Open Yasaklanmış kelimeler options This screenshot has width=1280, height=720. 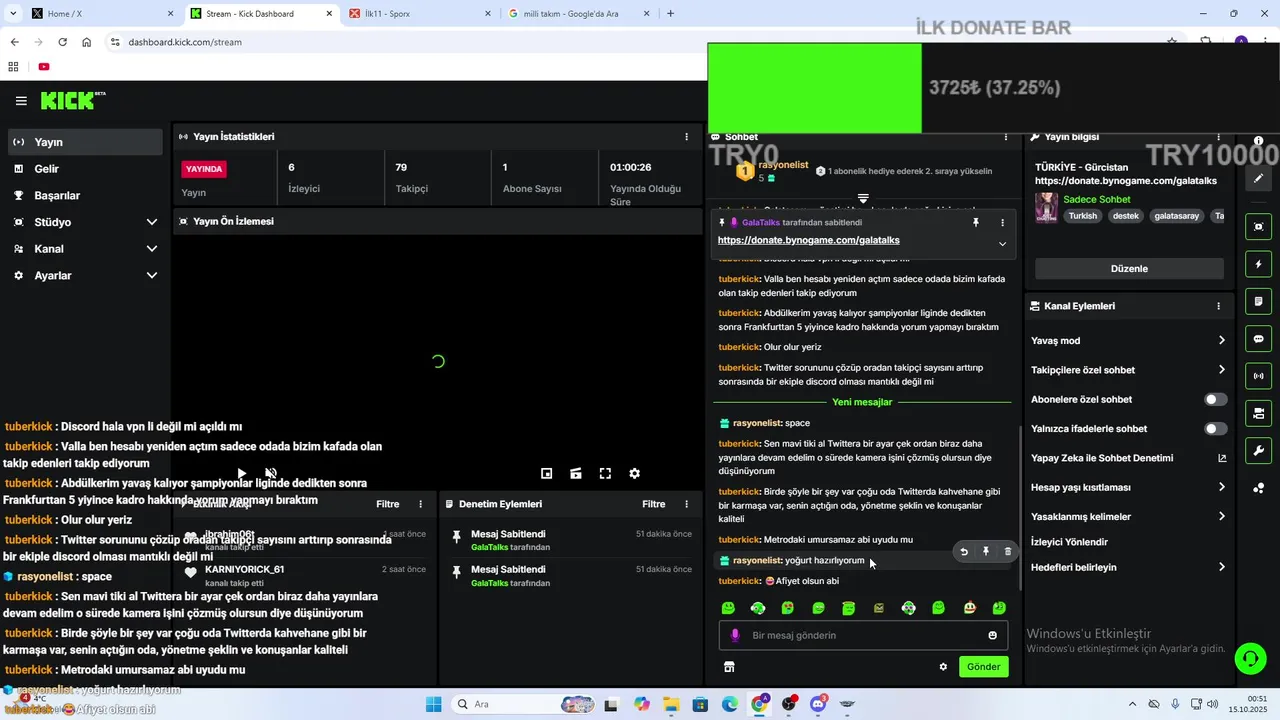tap(1221, 517)
